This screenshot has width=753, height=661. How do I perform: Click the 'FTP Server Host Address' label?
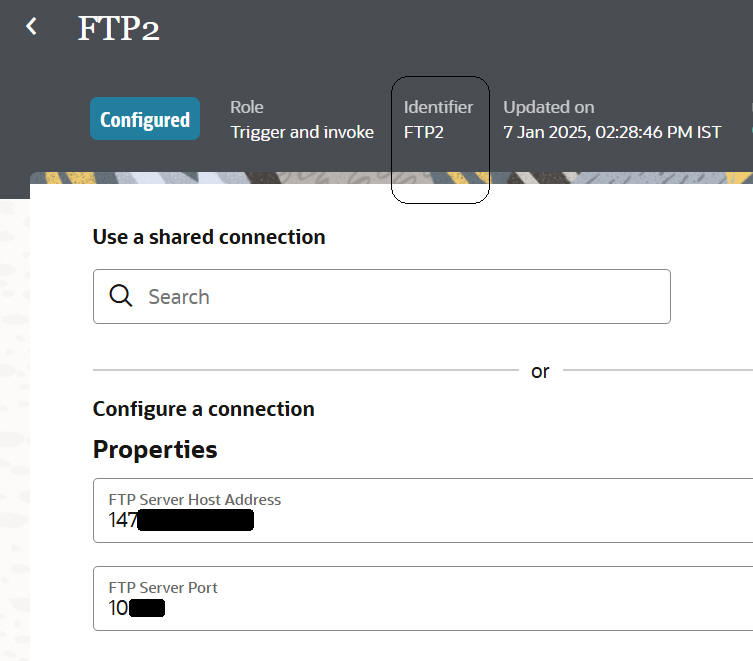194,499
